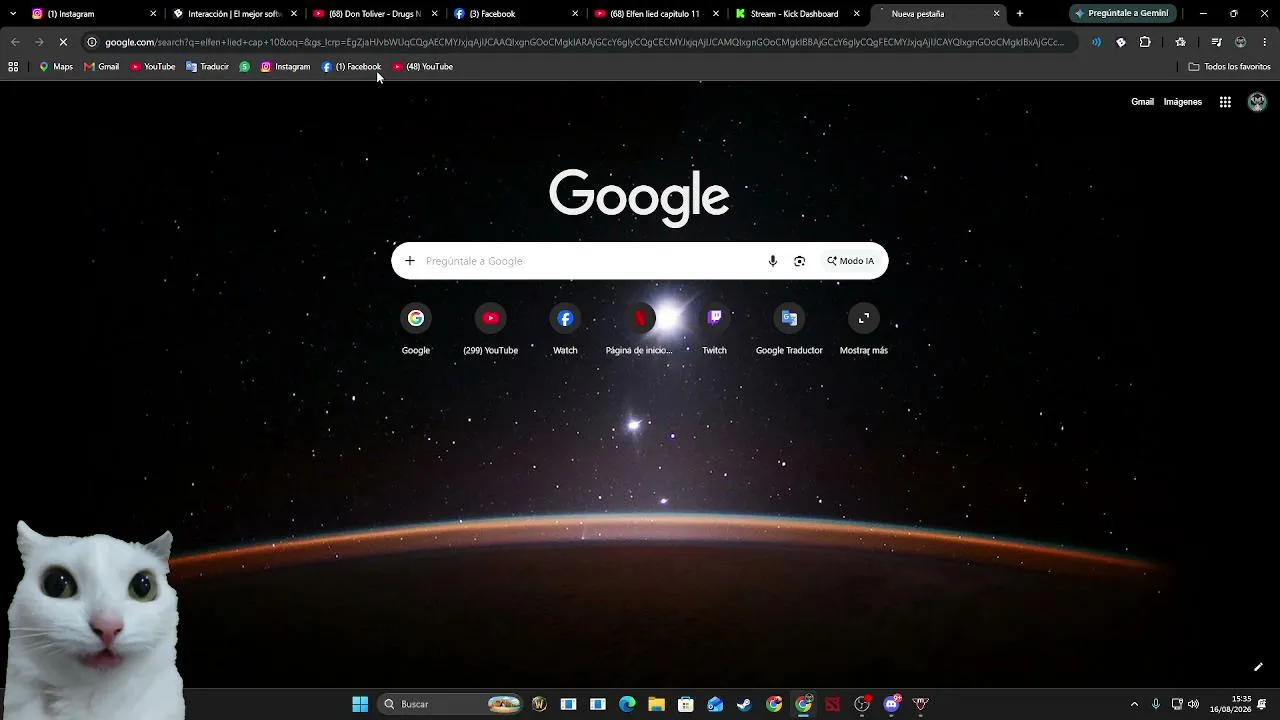Open the taskbar clock and date
This screenshot has width=1280, height=720.
click(x=1230, y=704)
